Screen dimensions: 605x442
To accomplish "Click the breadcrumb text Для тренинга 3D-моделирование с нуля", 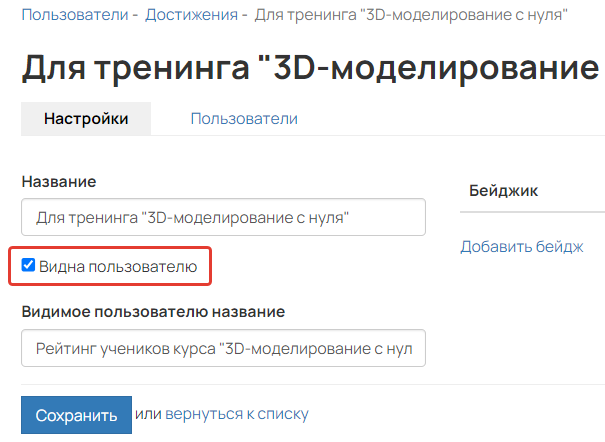I will tap(411, 15).
